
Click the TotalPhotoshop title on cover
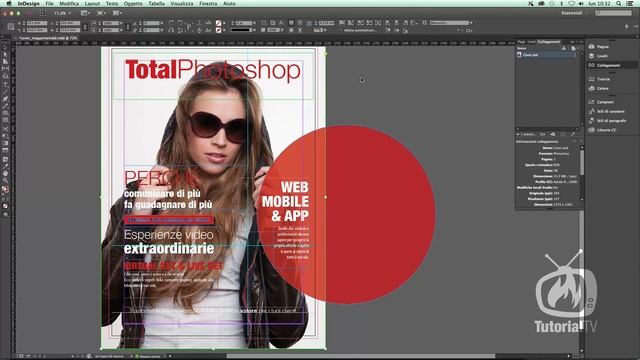[x=213, y=70]
